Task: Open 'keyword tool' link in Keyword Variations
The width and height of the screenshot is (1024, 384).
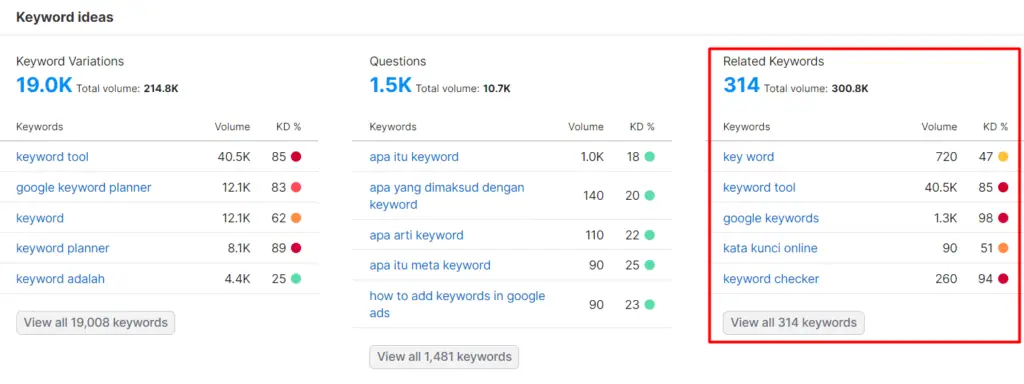Action: (52, 157)
